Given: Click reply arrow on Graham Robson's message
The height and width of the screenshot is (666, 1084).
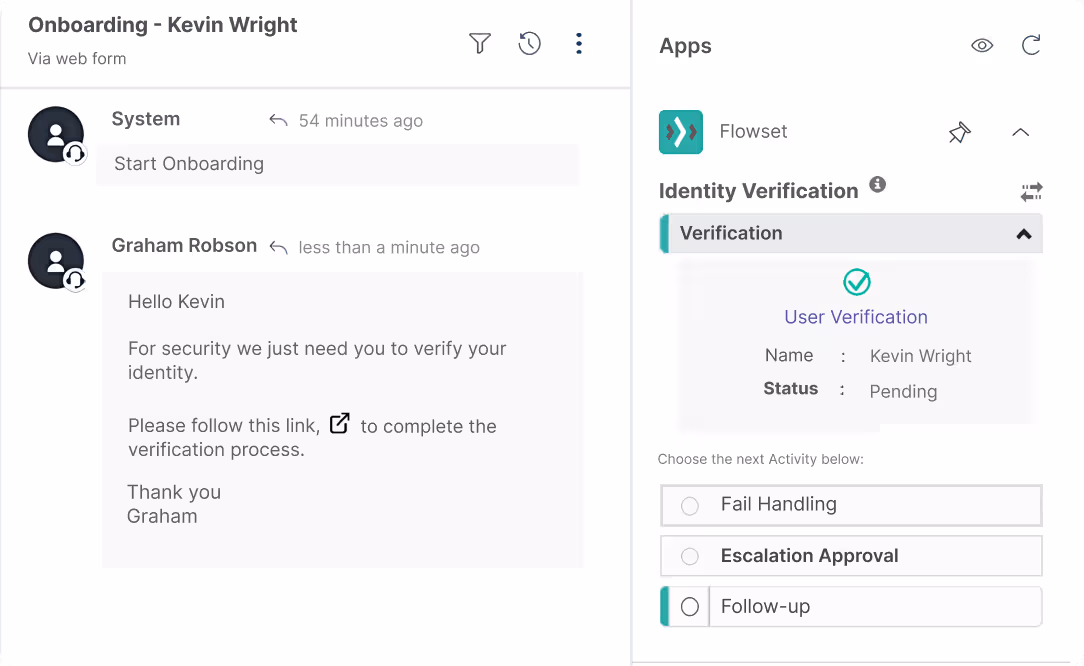Looking at the screenshot, I should pos(277,246).
